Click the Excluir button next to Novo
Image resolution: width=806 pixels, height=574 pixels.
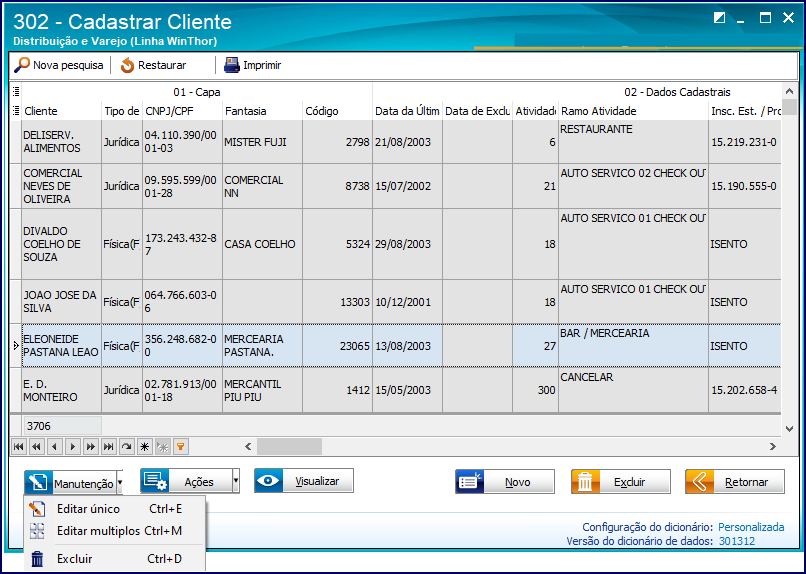click(x=620, y=482)
